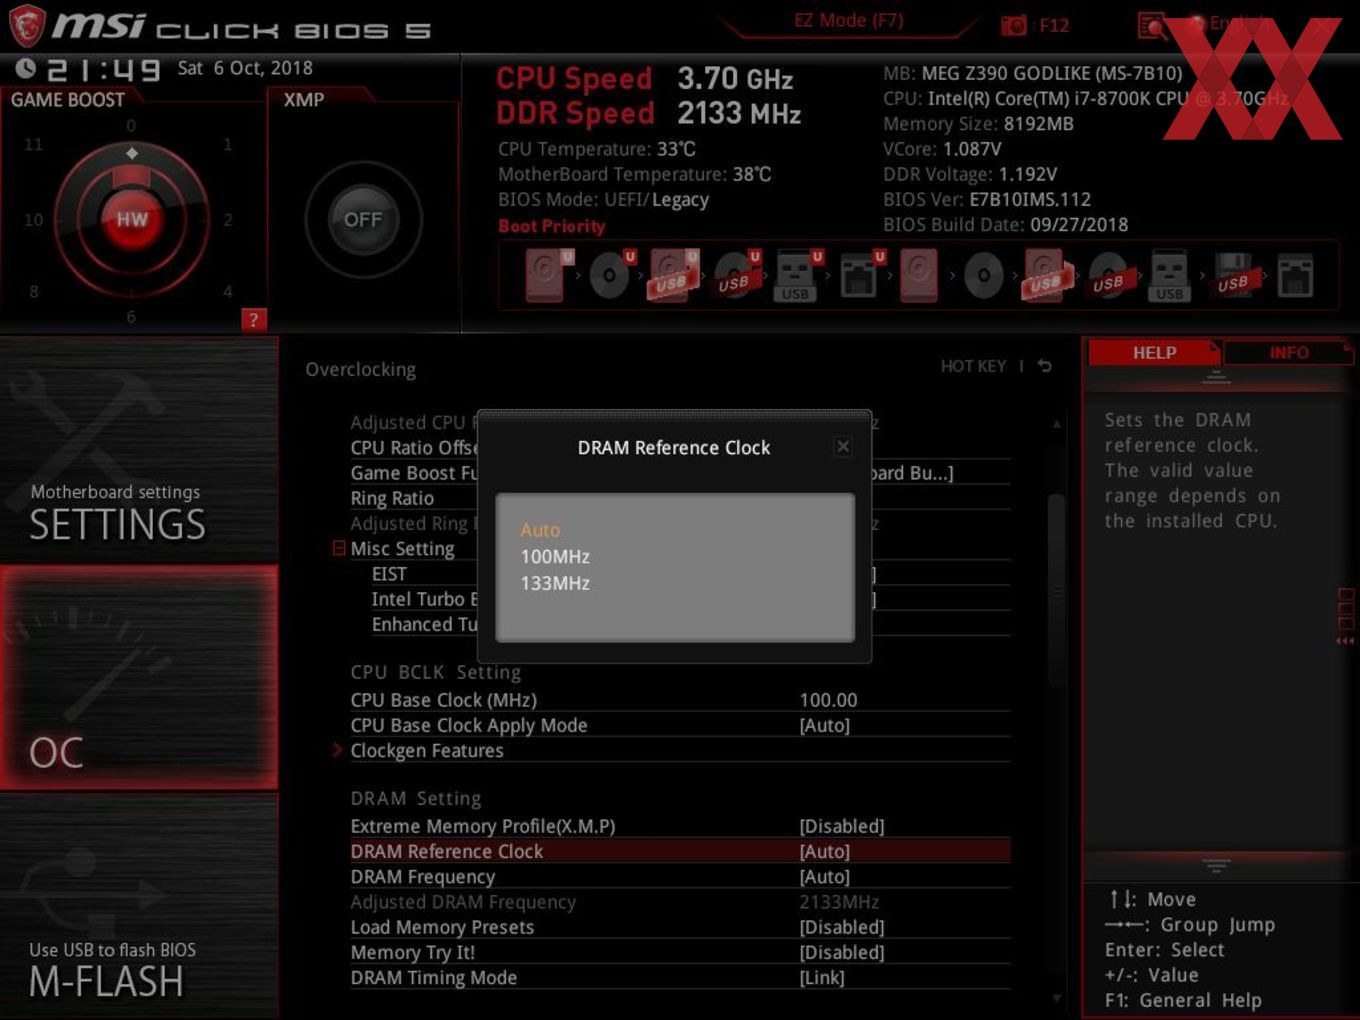Open the DRAM Reference Clock [Auto] value

pos(824,851)
